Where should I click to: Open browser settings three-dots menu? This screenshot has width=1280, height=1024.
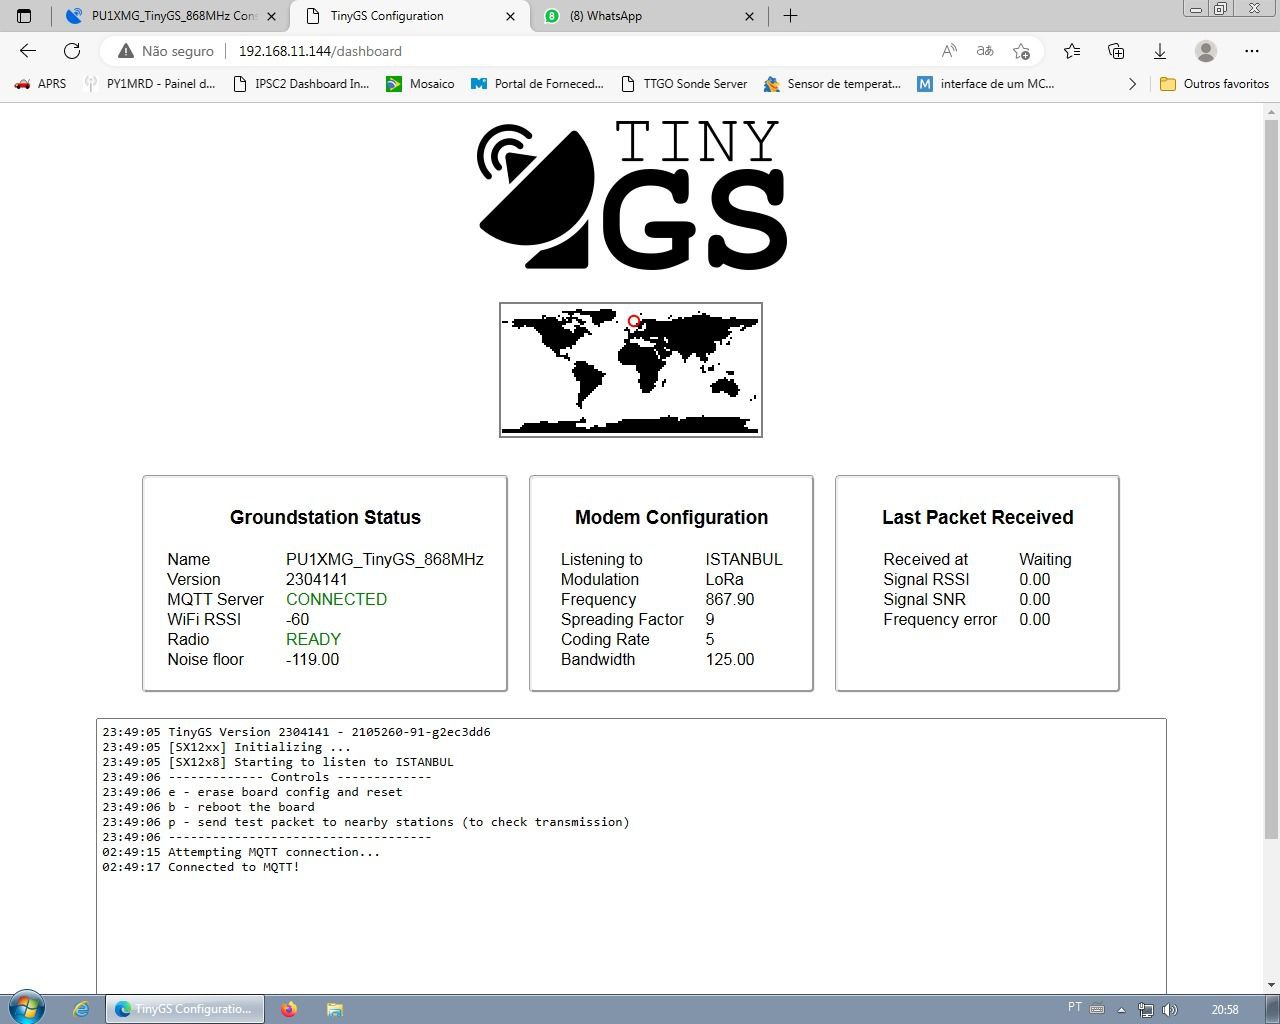pos(1252,51)
